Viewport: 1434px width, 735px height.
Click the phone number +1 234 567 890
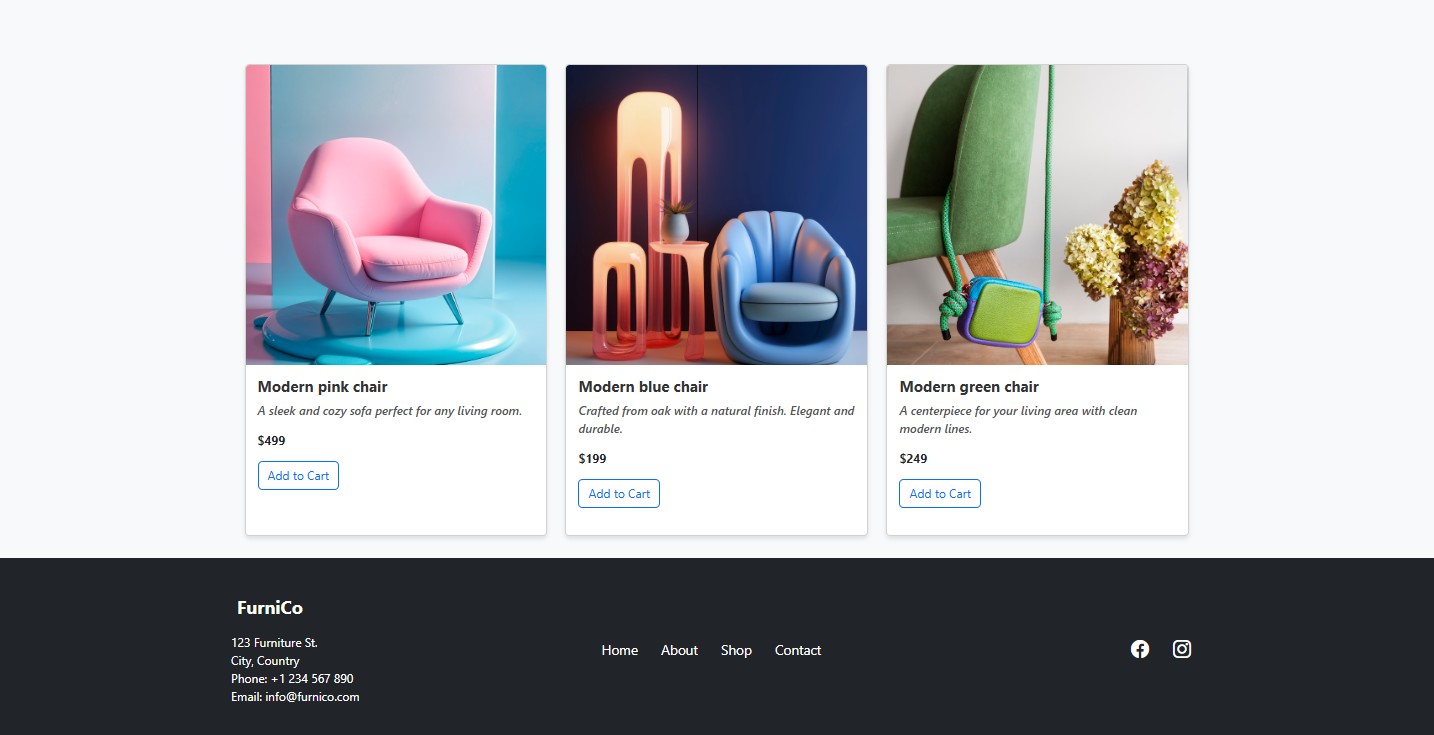[x=312, y=679]
